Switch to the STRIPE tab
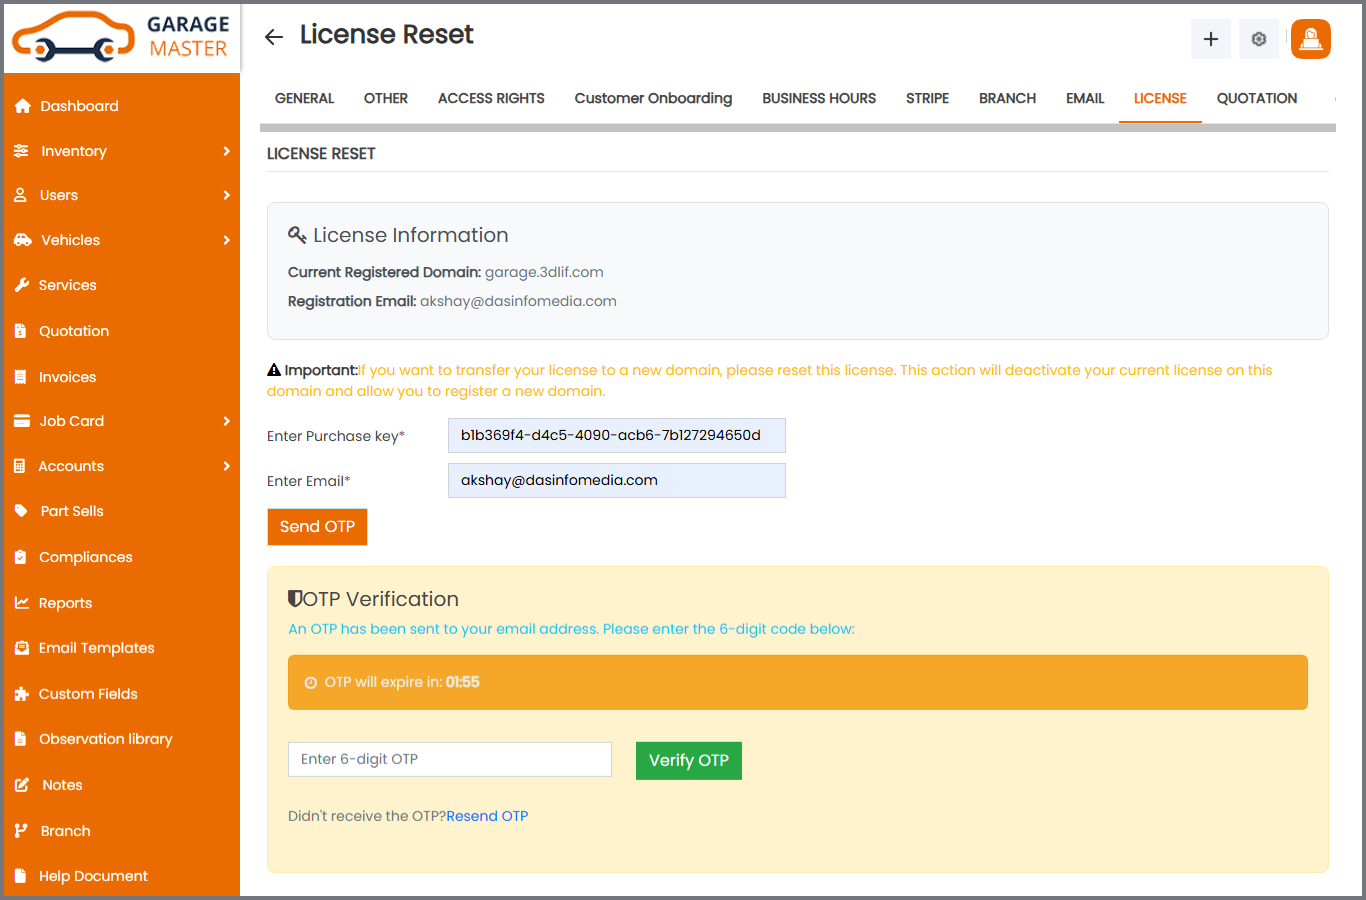The image size is (1366, 900). point(927,98)
